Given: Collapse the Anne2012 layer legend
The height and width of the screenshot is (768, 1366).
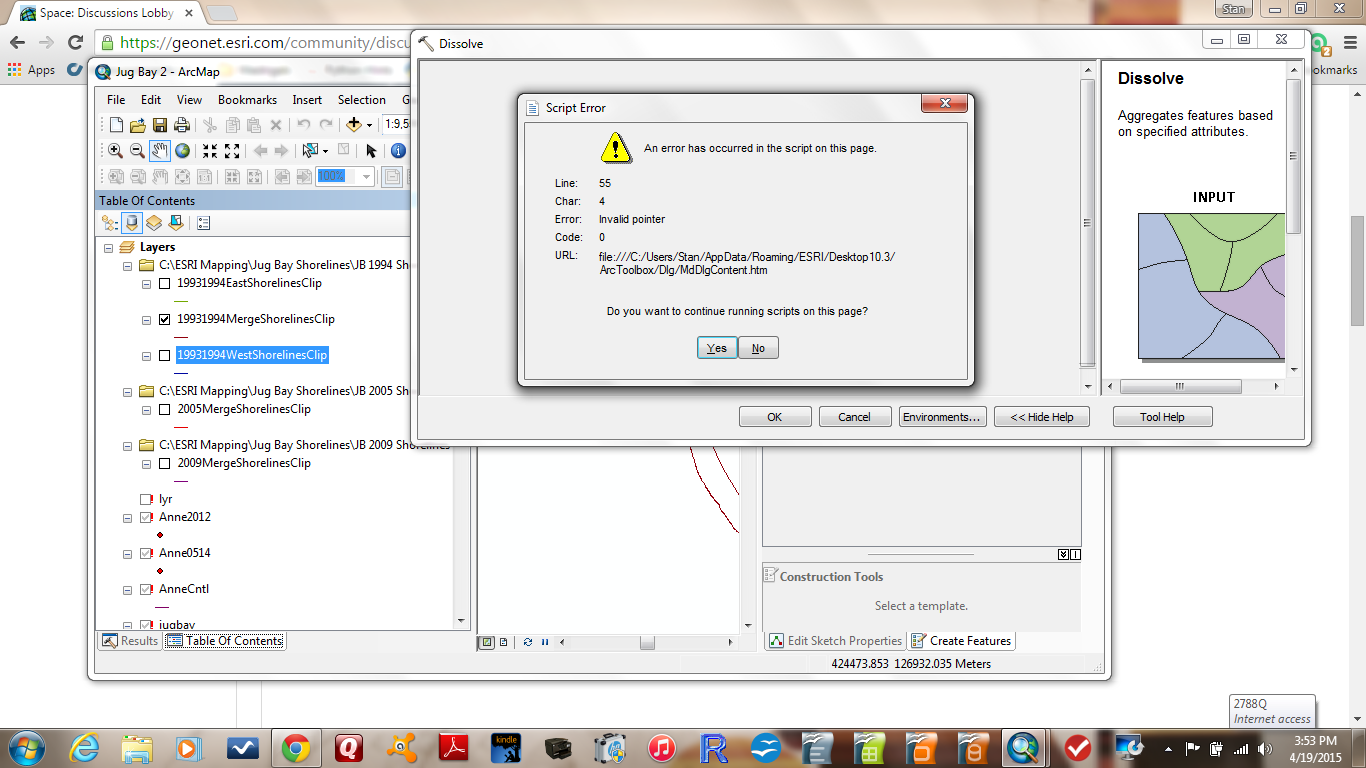Looking at the screenshot, I should tap(127, 518).
